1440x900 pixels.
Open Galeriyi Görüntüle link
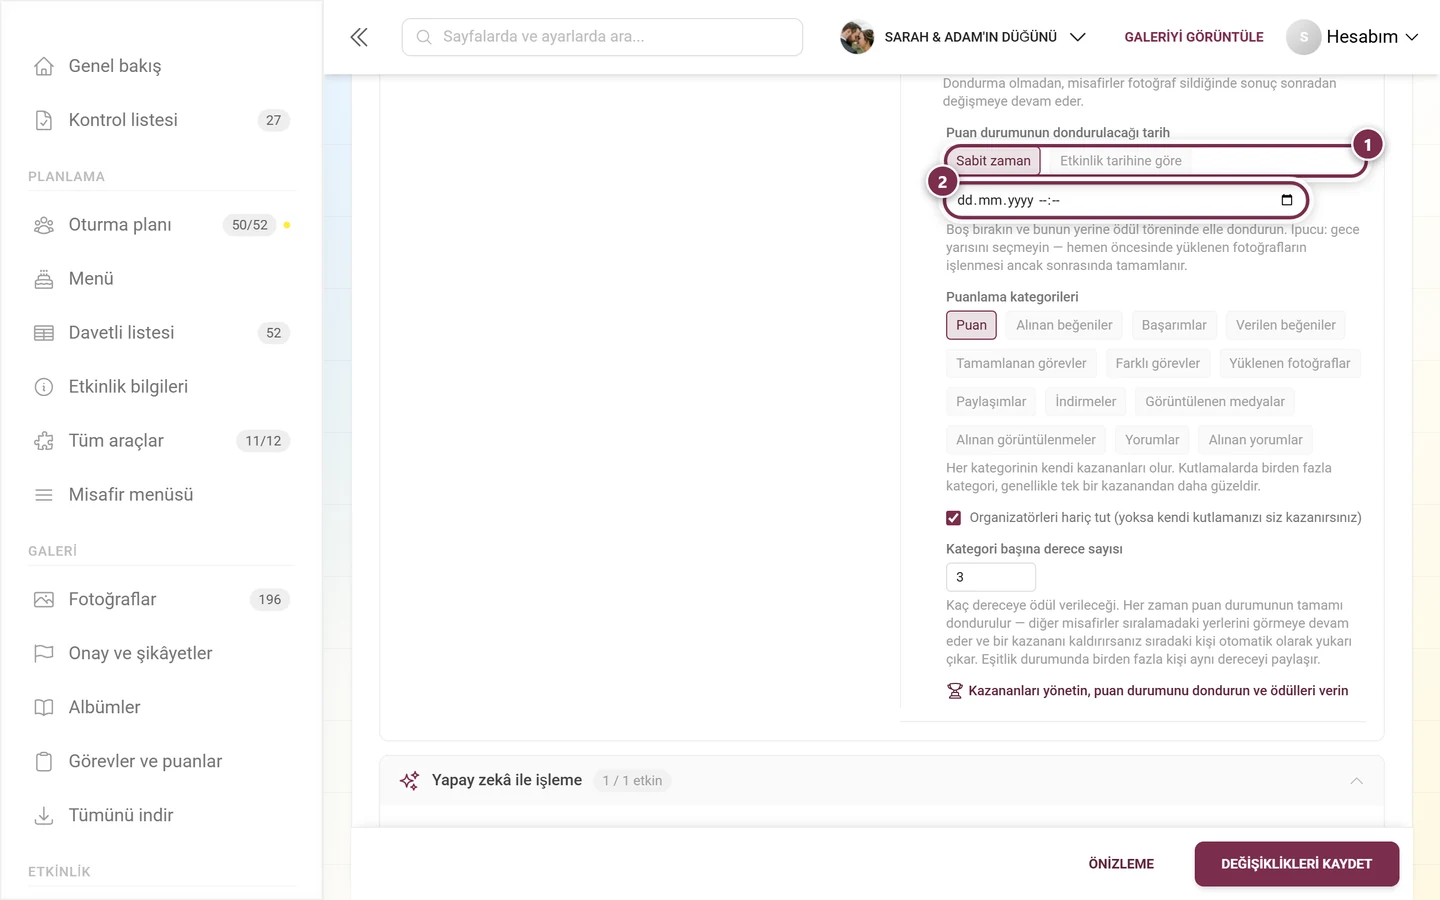1194,37
